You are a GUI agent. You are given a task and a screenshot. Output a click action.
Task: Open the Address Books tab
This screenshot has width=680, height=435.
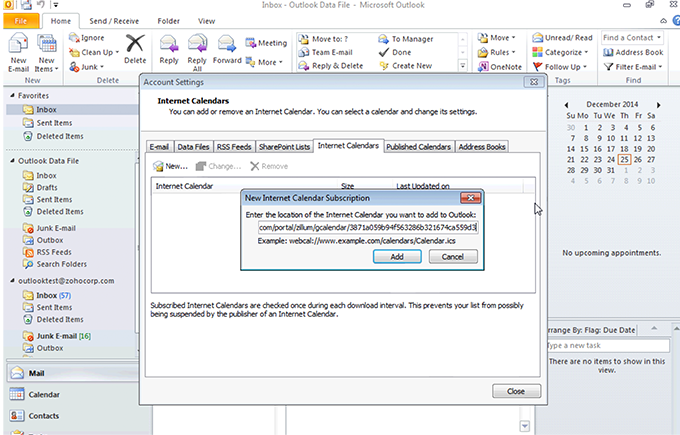point(482,147)
